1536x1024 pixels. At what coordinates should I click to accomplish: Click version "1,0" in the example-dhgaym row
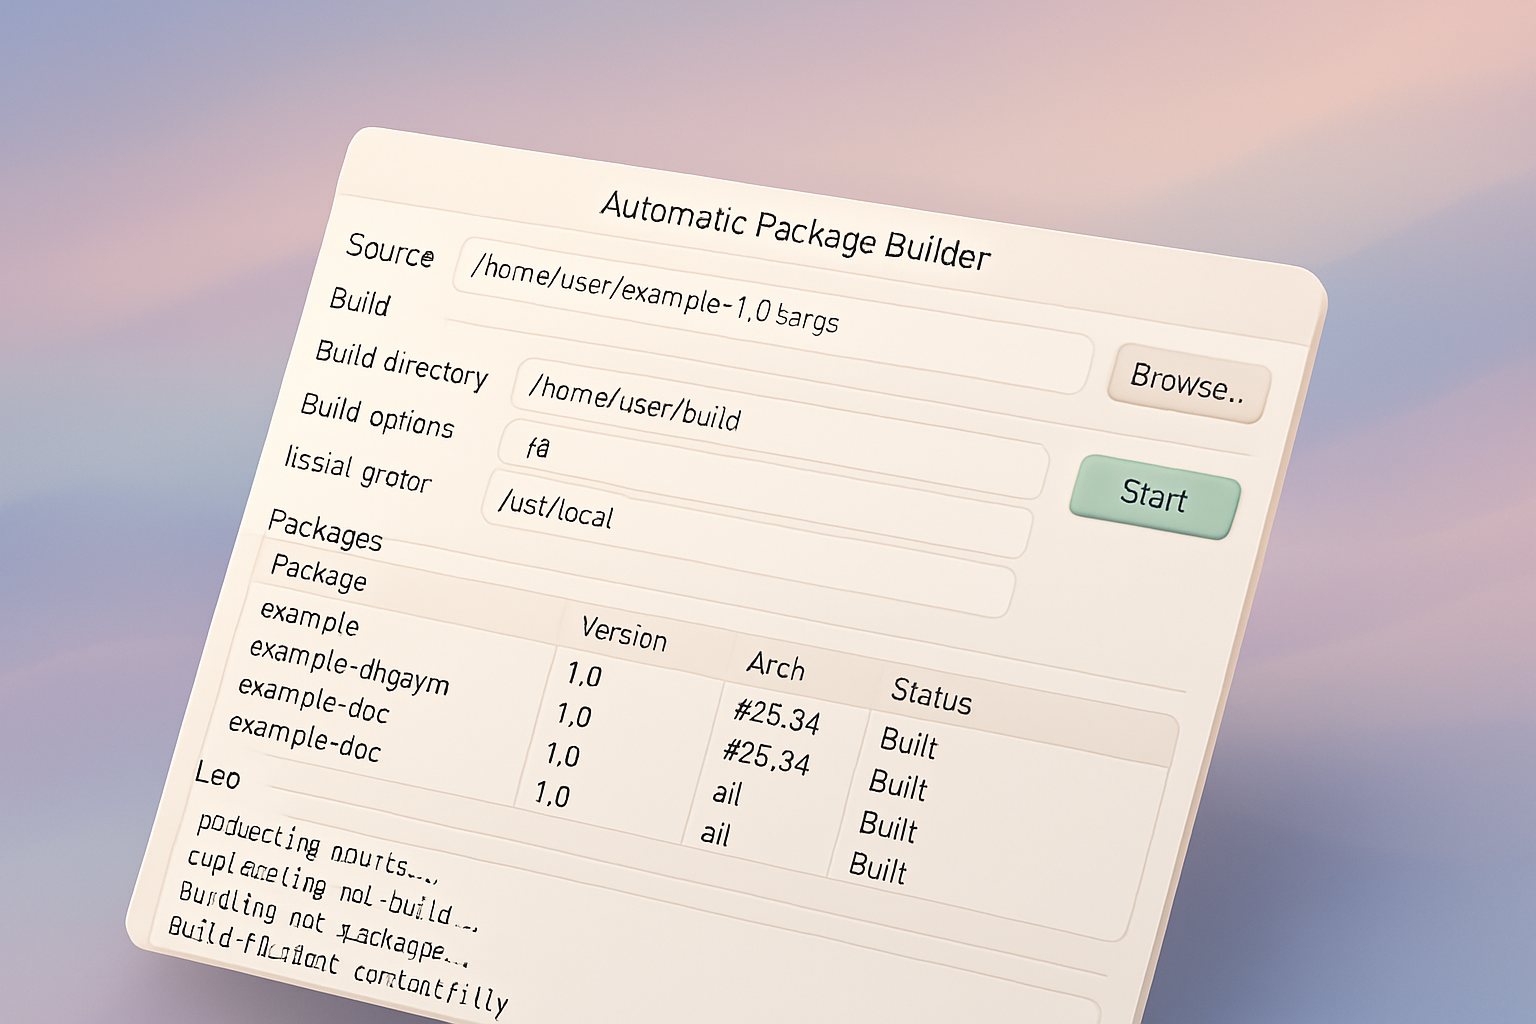574,715
